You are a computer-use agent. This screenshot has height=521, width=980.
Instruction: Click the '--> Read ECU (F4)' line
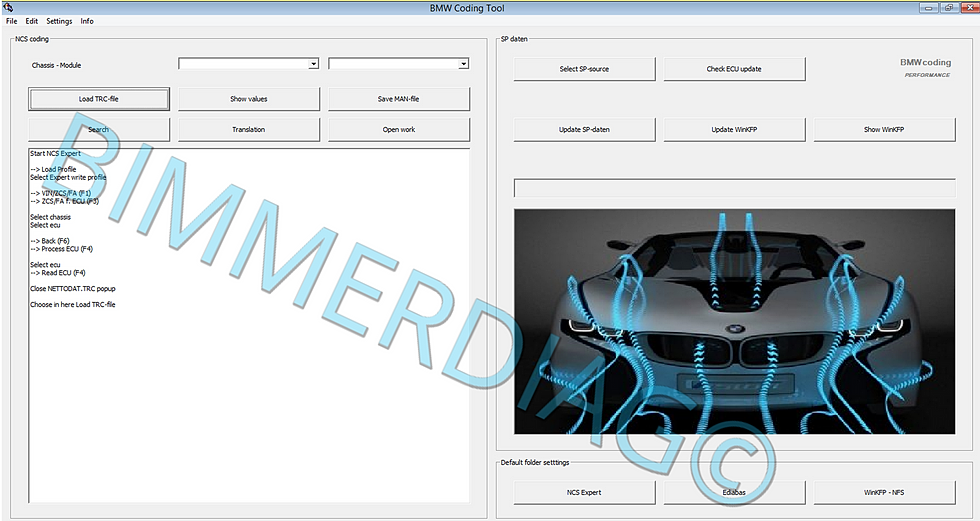58,273
